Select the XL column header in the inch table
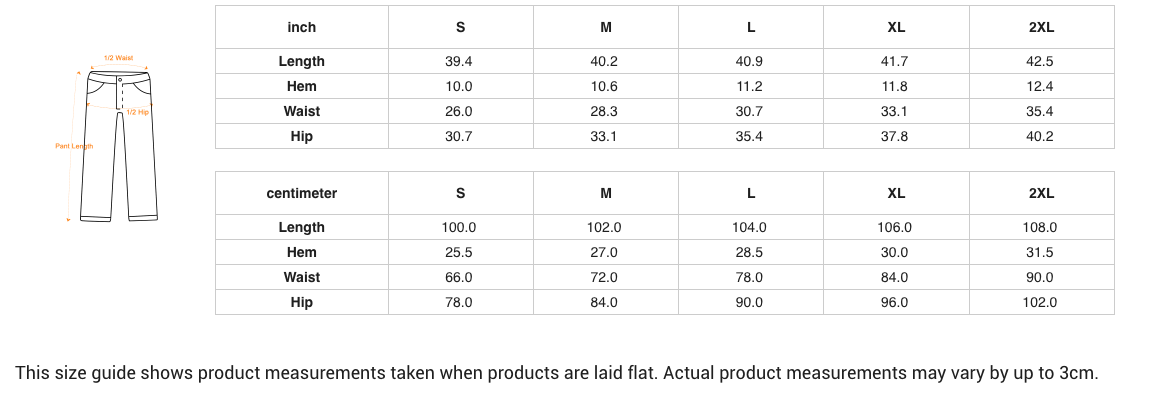This screenshot has width=1152, height=411. pyautogui.click(x=896, y=27)
